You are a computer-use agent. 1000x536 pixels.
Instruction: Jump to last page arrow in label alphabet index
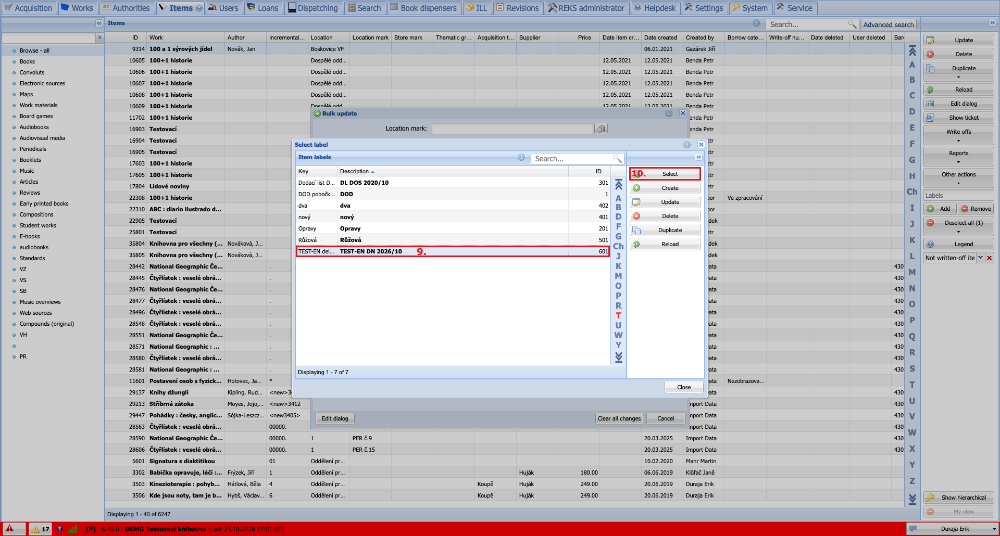point(618,357)
